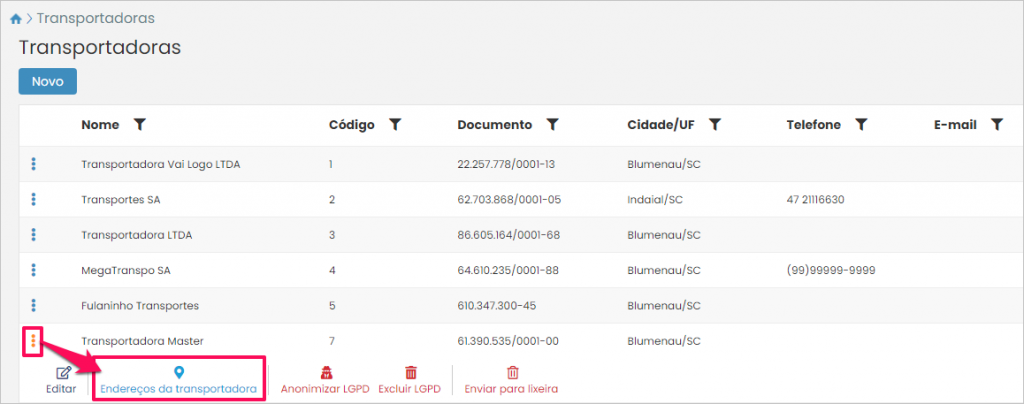The width and height of the screenshot is (1024, 404).
Task: Open filter for Telefone column
Action: coord(861,125)
